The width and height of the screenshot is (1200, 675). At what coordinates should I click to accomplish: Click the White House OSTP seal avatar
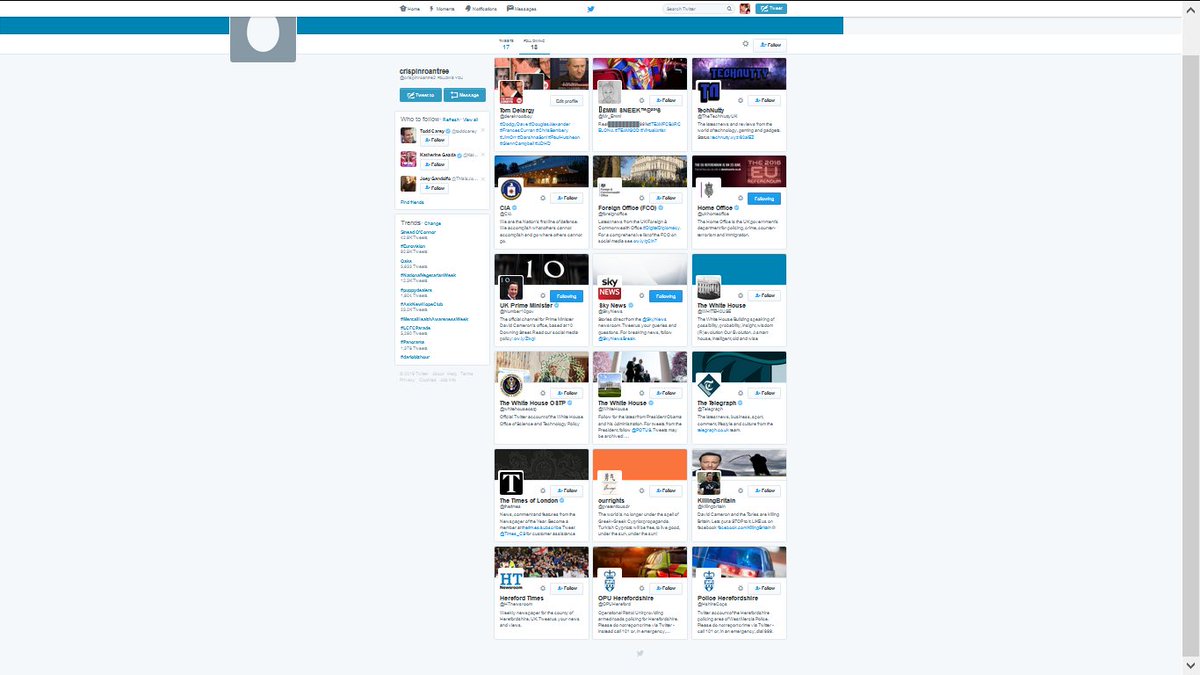pyautogui.click(x=510, y=385)
